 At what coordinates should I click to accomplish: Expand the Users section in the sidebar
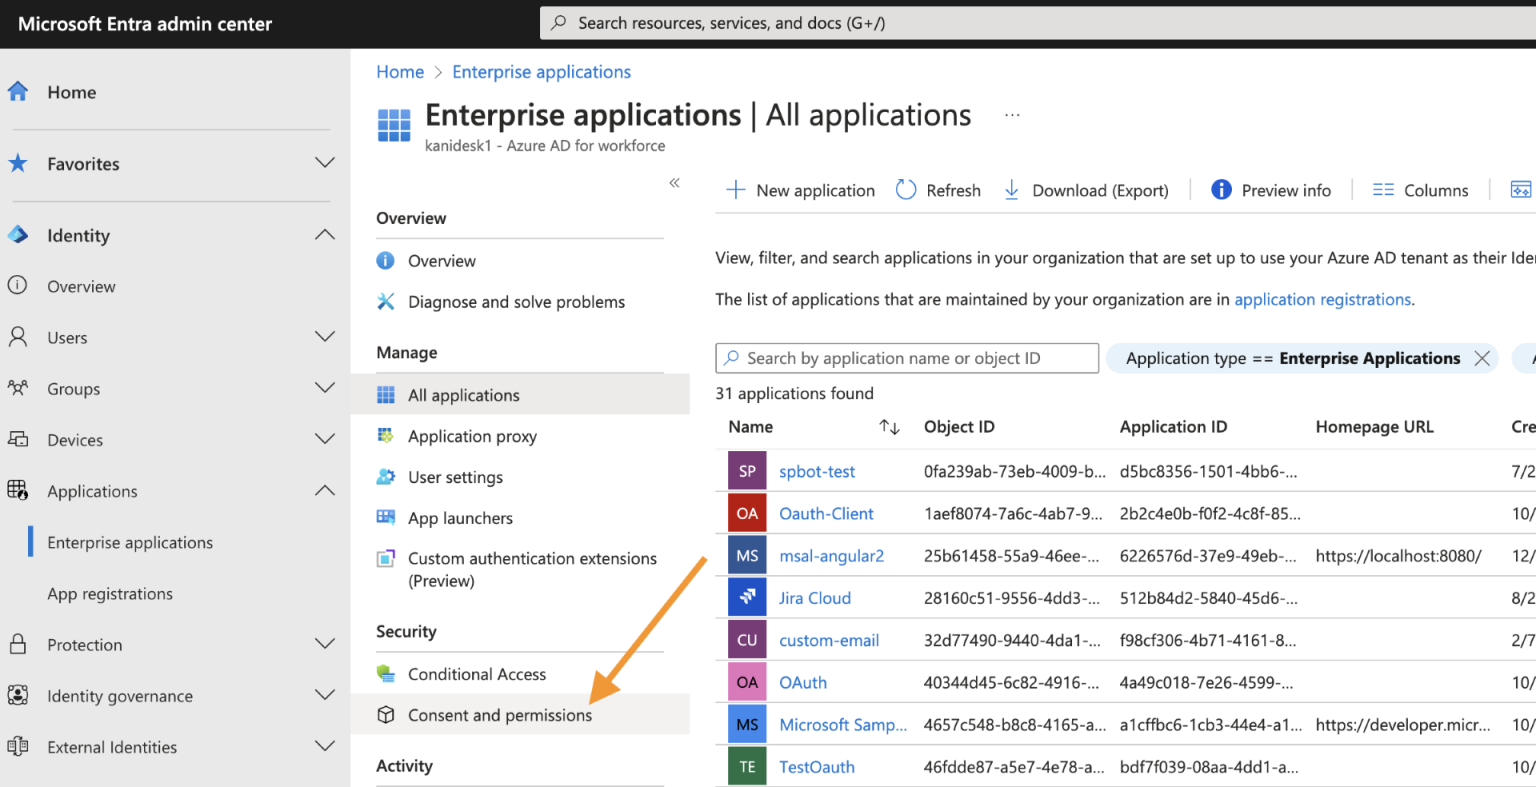(324, 337)
